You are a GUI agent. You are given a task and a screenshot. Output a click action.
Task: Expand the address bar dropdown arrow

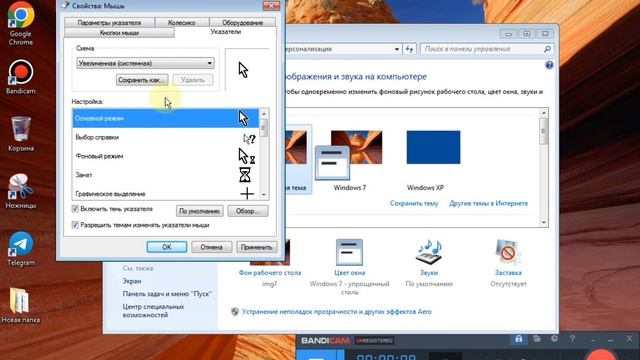pos(396,49)
